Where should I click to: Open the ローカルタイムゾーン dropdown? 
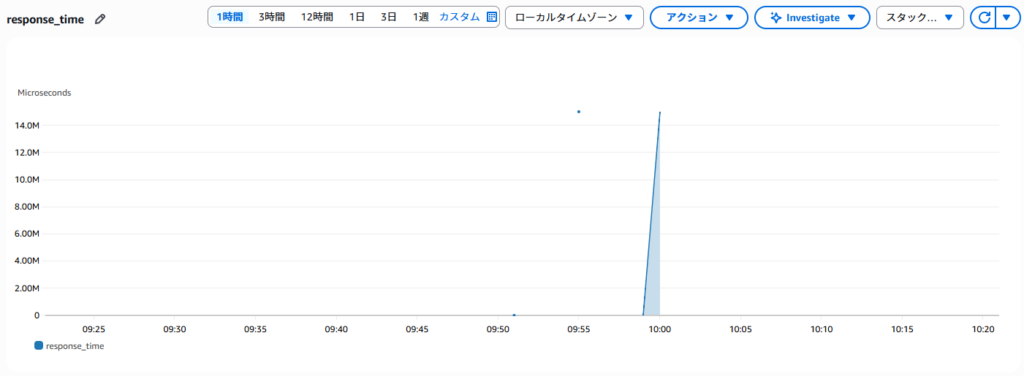574,18
